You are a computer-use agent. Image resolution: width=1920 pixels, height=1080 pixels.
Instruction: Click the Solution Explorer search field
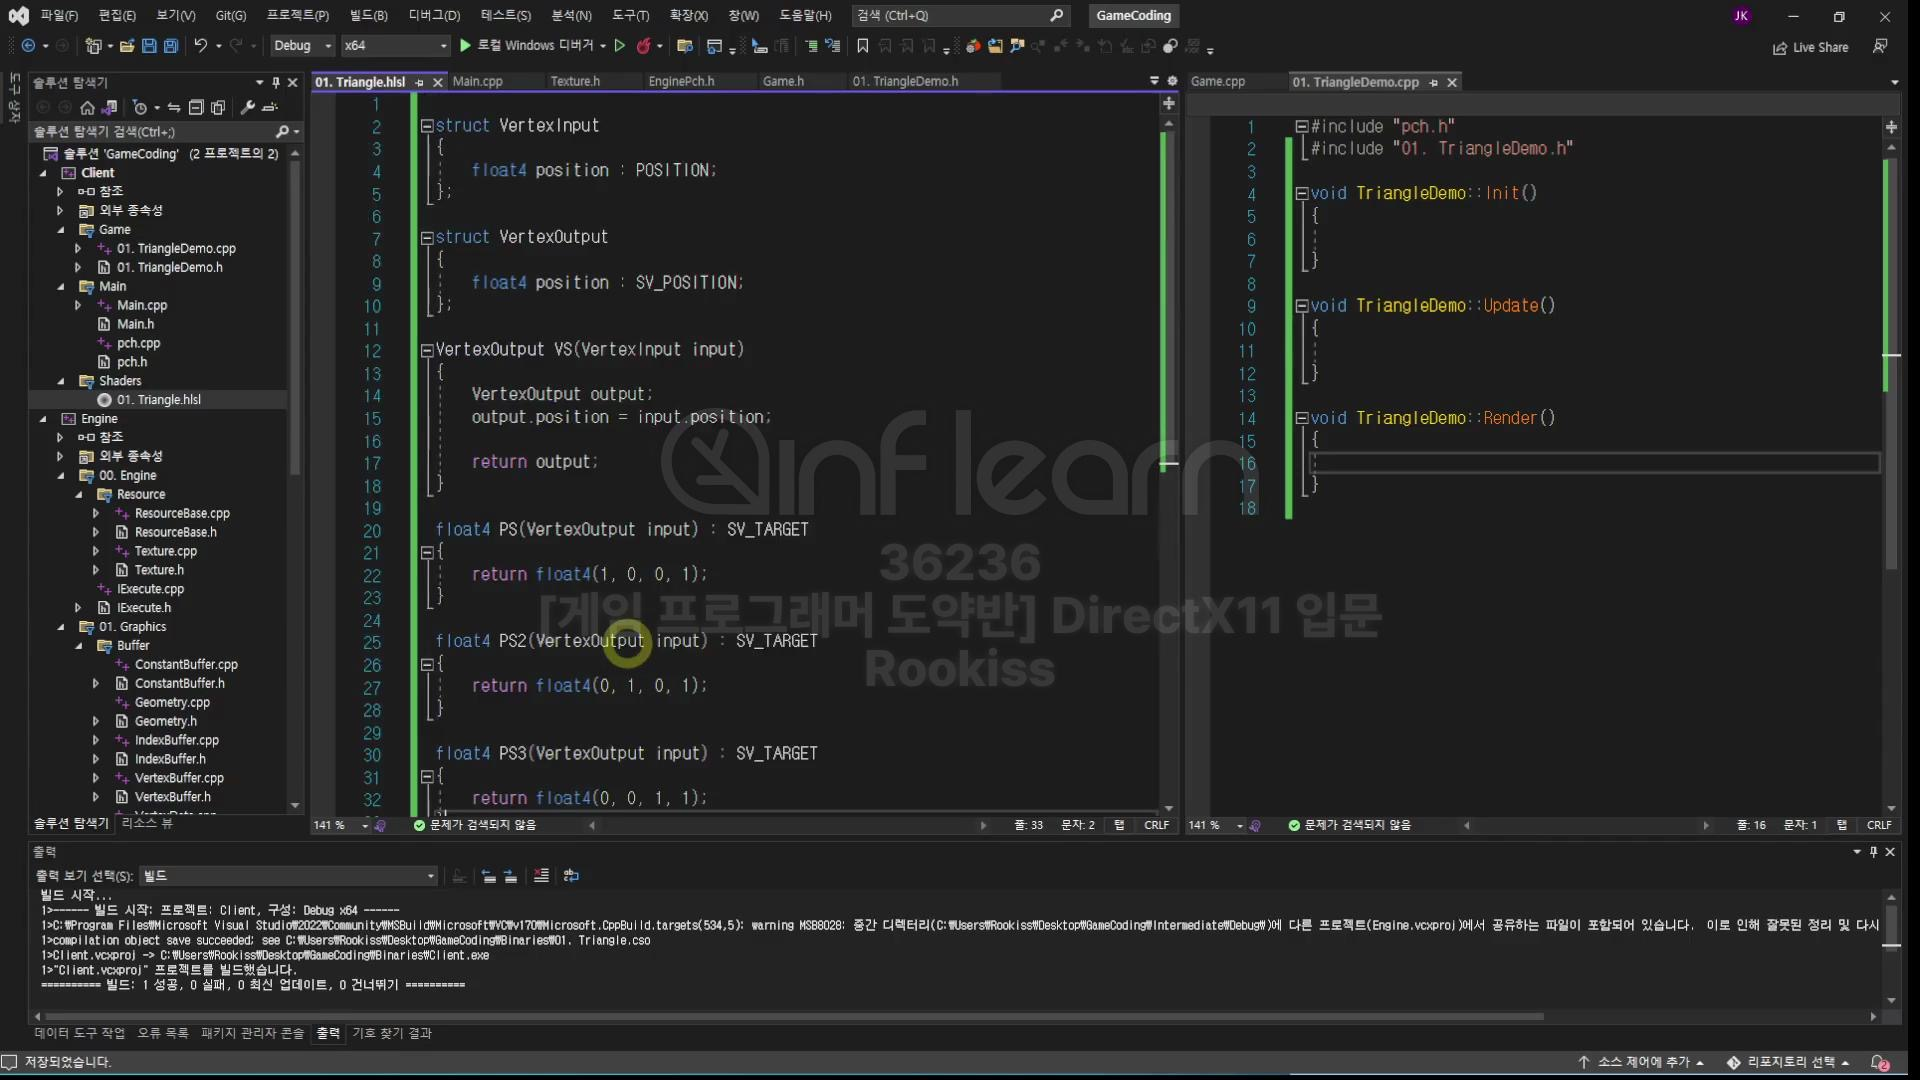pos(150,132)
